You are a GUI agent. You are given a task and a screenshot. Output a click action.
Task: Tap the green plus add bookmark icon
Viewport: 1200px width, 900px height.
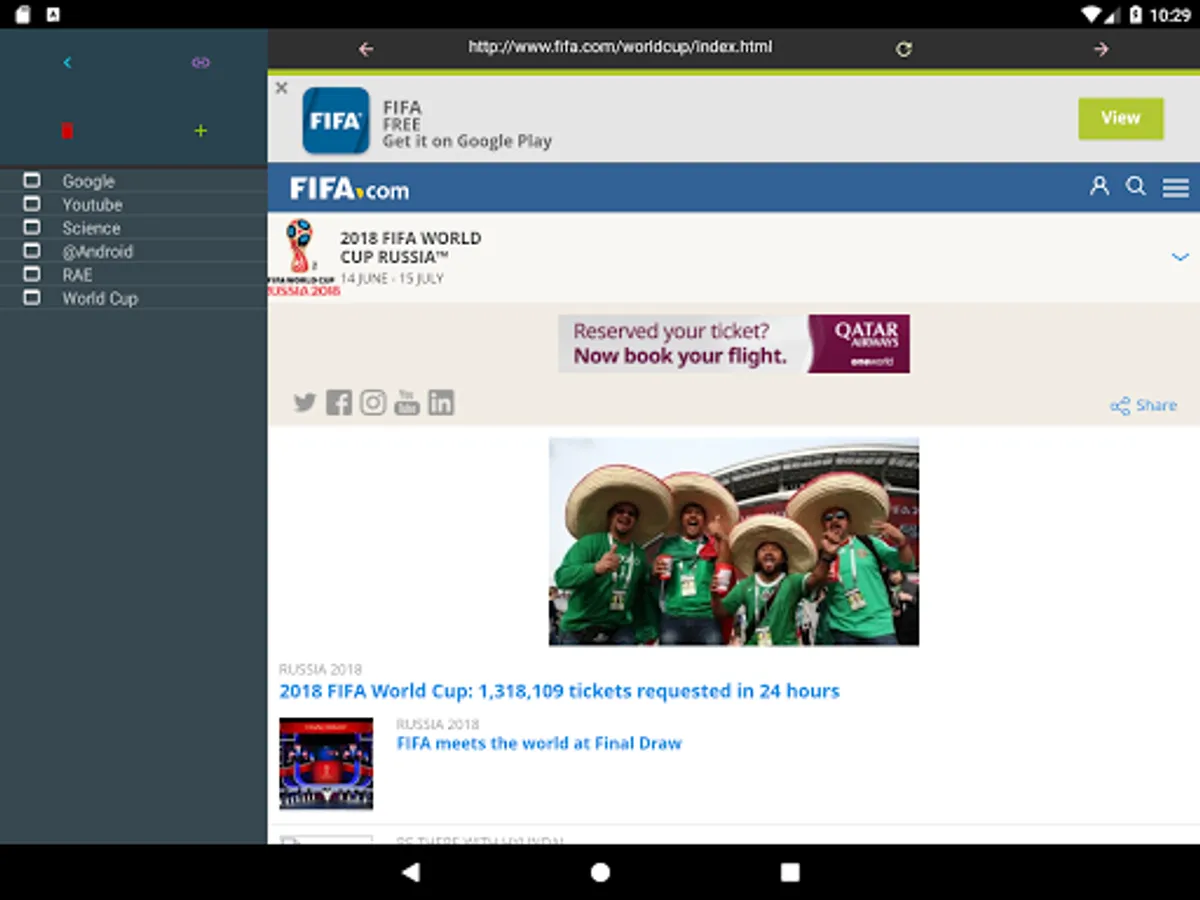[x=201, y=131]
